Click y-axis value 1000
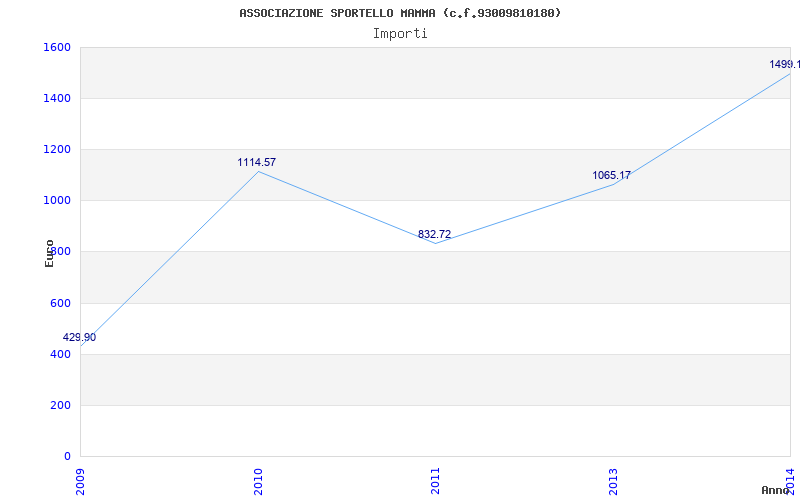This screenshot has width=800, height=500. 57,201
